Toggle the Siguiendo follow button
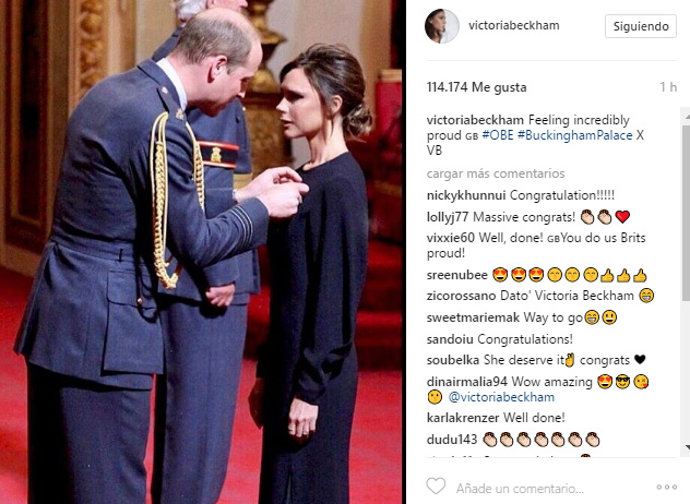 pos(641,26)
